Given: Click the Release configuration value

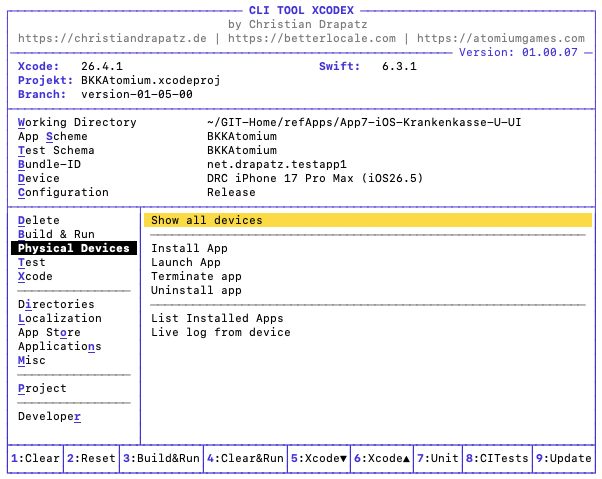Looking at the screenshot, I should point(231,192).
